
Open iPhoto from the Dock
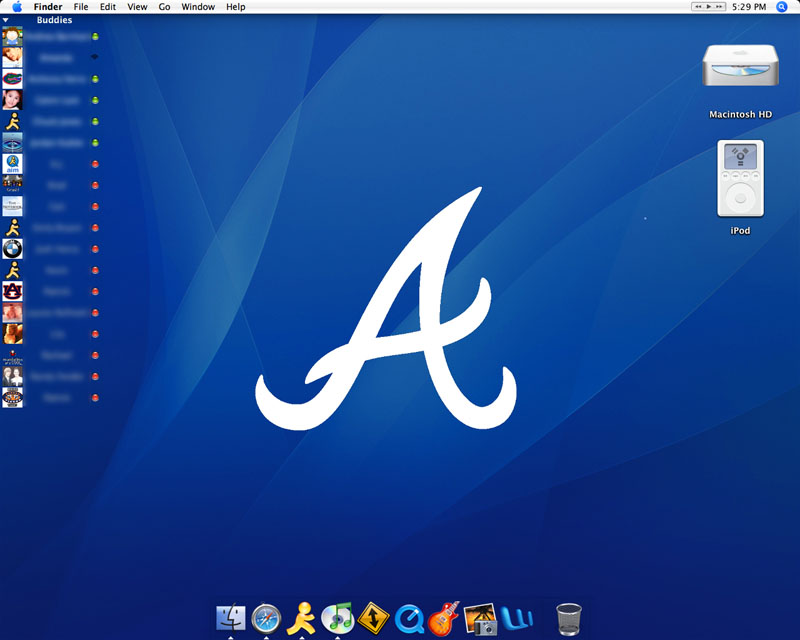[x=480, y=619]
